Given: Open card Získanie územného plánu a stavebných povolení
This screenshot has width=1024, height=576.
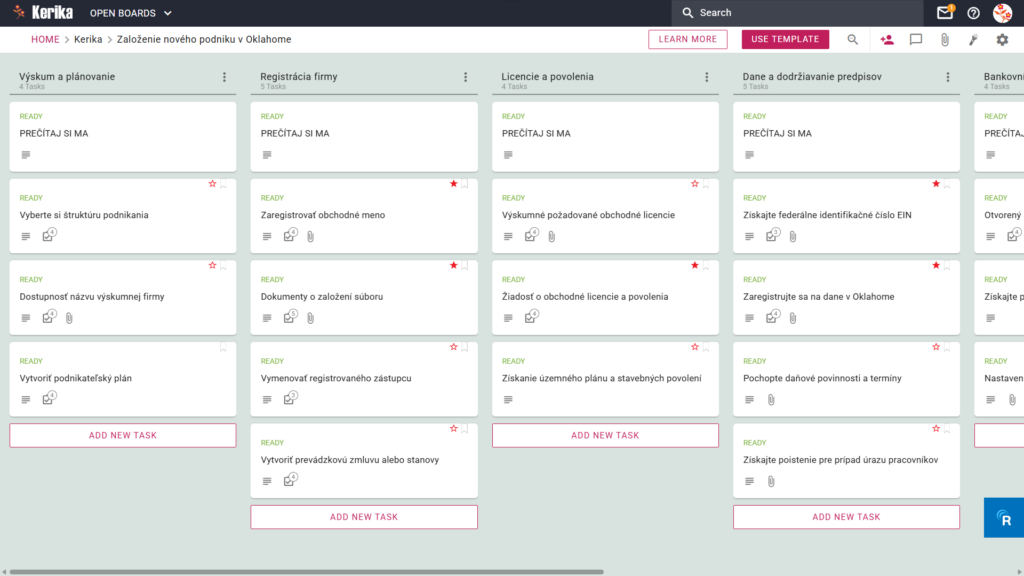Looking at the screenshot, I should point(605,379).
